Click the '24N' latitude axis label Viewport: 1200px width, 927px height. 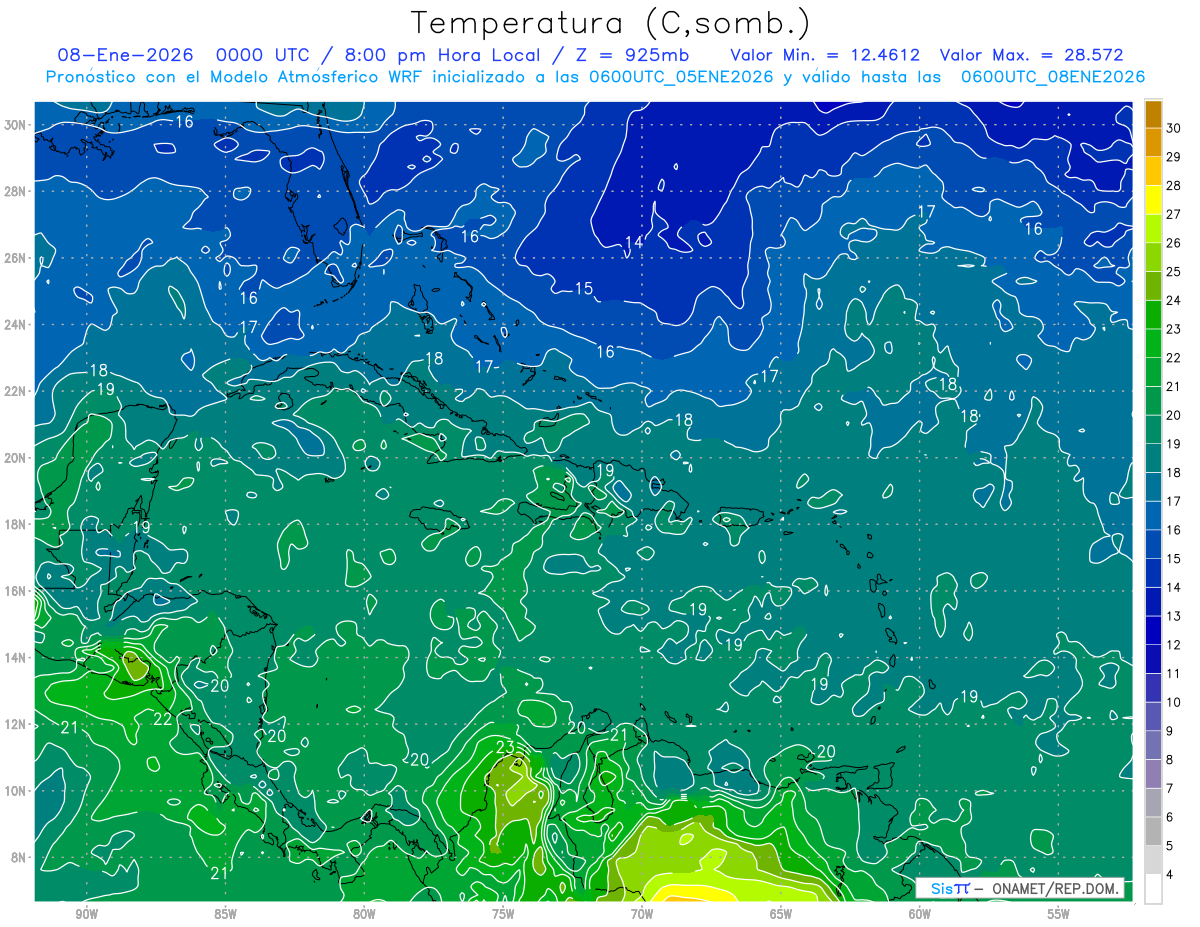(x=17, y=325)
